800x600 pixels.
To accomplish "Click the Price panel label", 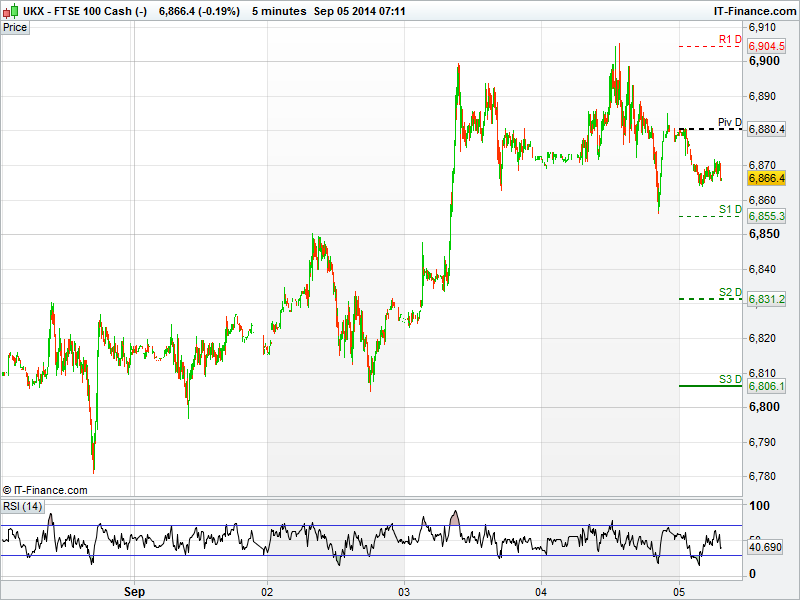I will click(x=15, y=27).
